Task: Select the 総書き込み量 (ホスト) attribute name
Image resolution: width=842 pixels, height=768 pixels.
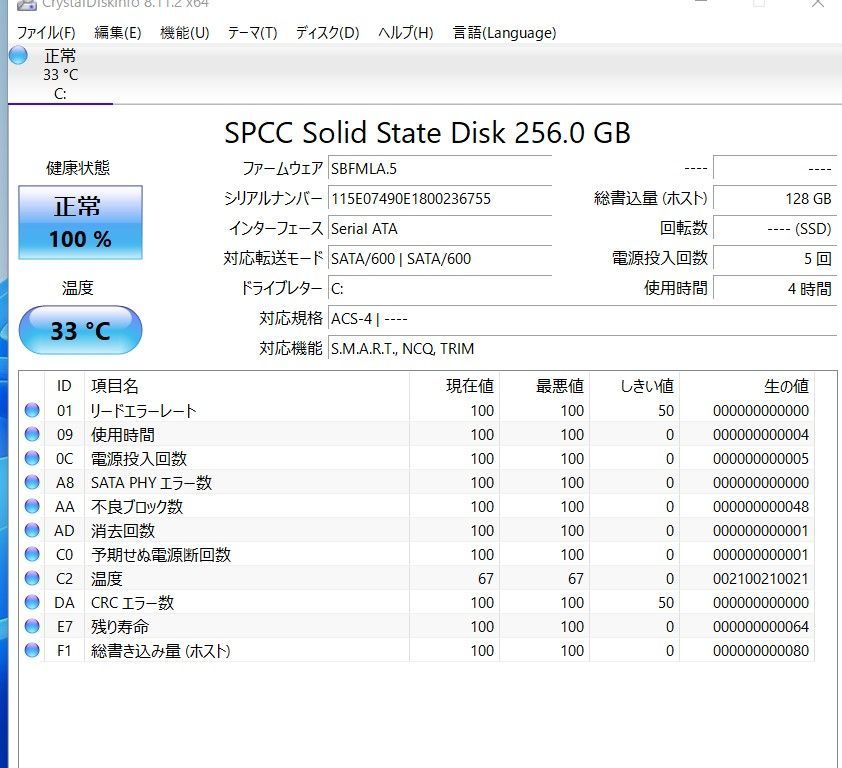Action: tap(161, 651)
